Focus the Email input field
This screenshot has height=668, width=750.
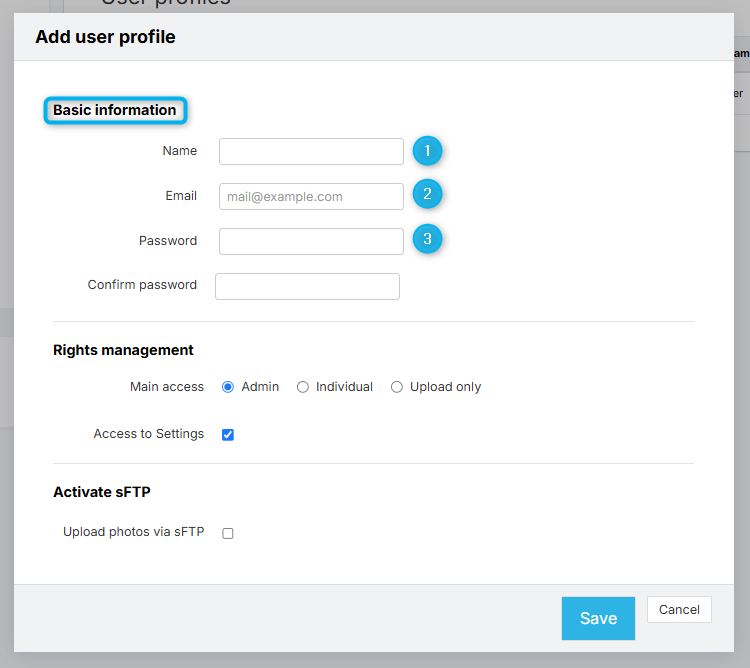click(x=311, y=197)
